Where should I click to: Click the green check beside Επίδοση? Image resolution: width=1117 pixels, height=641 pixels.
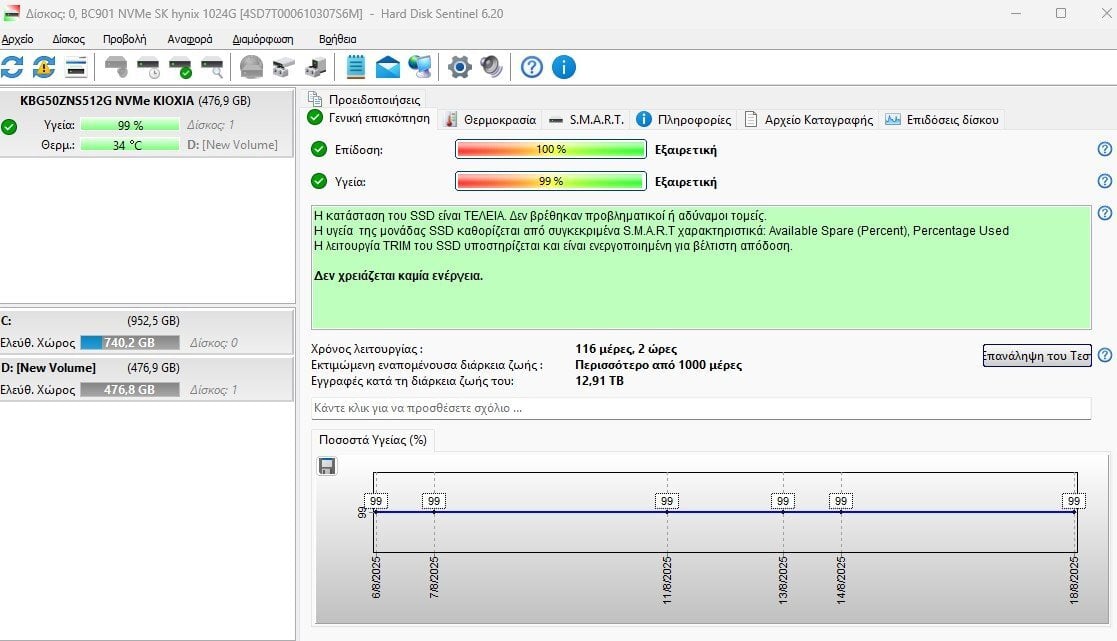point(319,149)
